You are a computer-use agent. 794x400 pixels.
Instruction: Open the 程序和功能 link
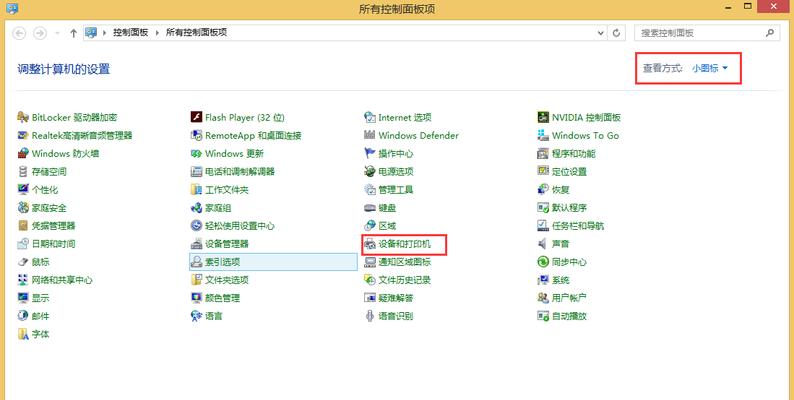point(574,153)
